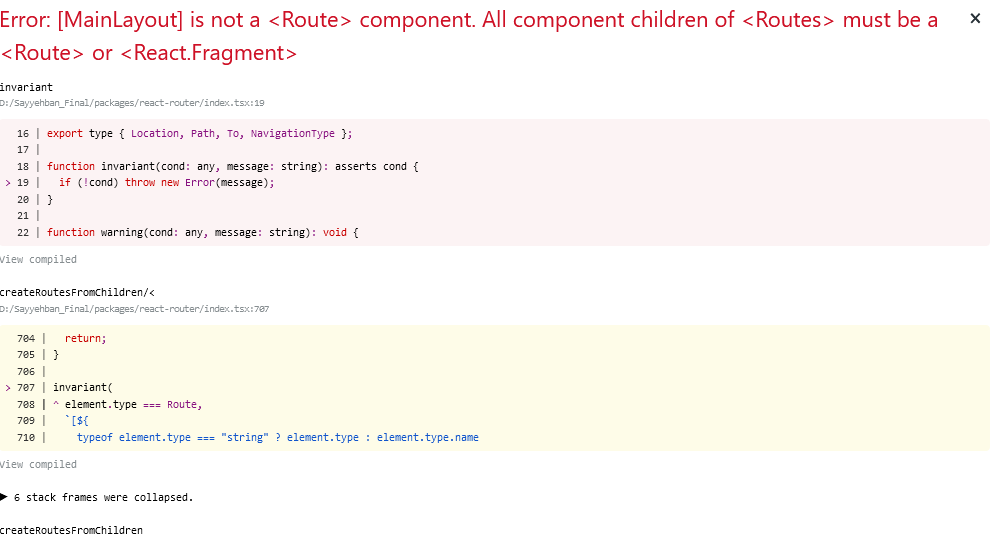The image size is (990, 538).
Task: Click line 708 element.type === Route
Action: pyautogui.click(x=131, y=404)
